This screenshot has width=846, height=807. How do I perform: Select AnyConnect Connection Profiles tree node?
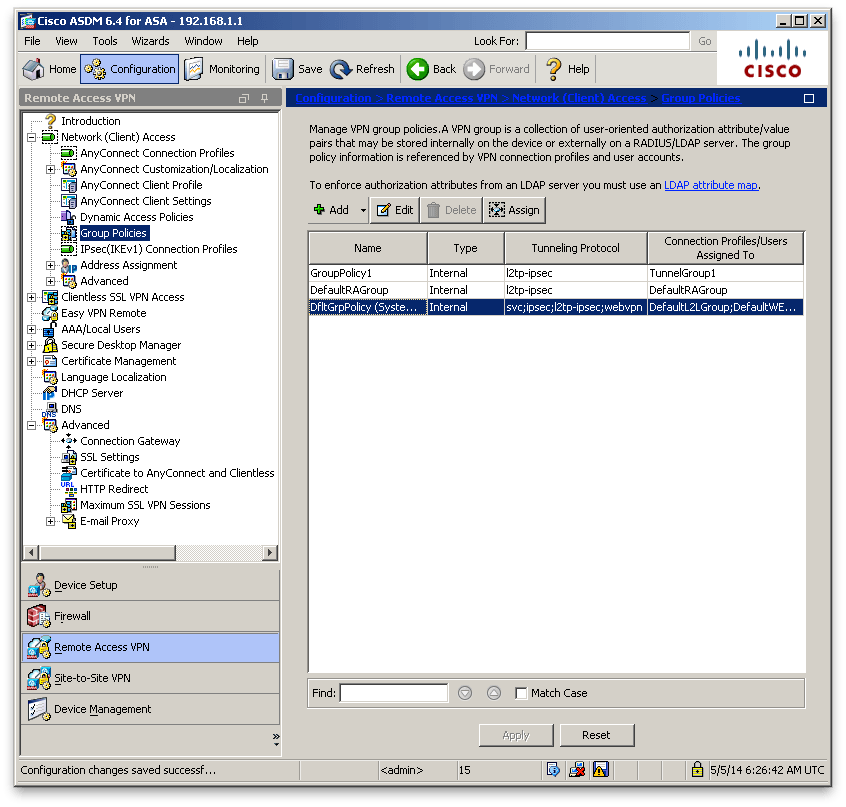point(157,153)
